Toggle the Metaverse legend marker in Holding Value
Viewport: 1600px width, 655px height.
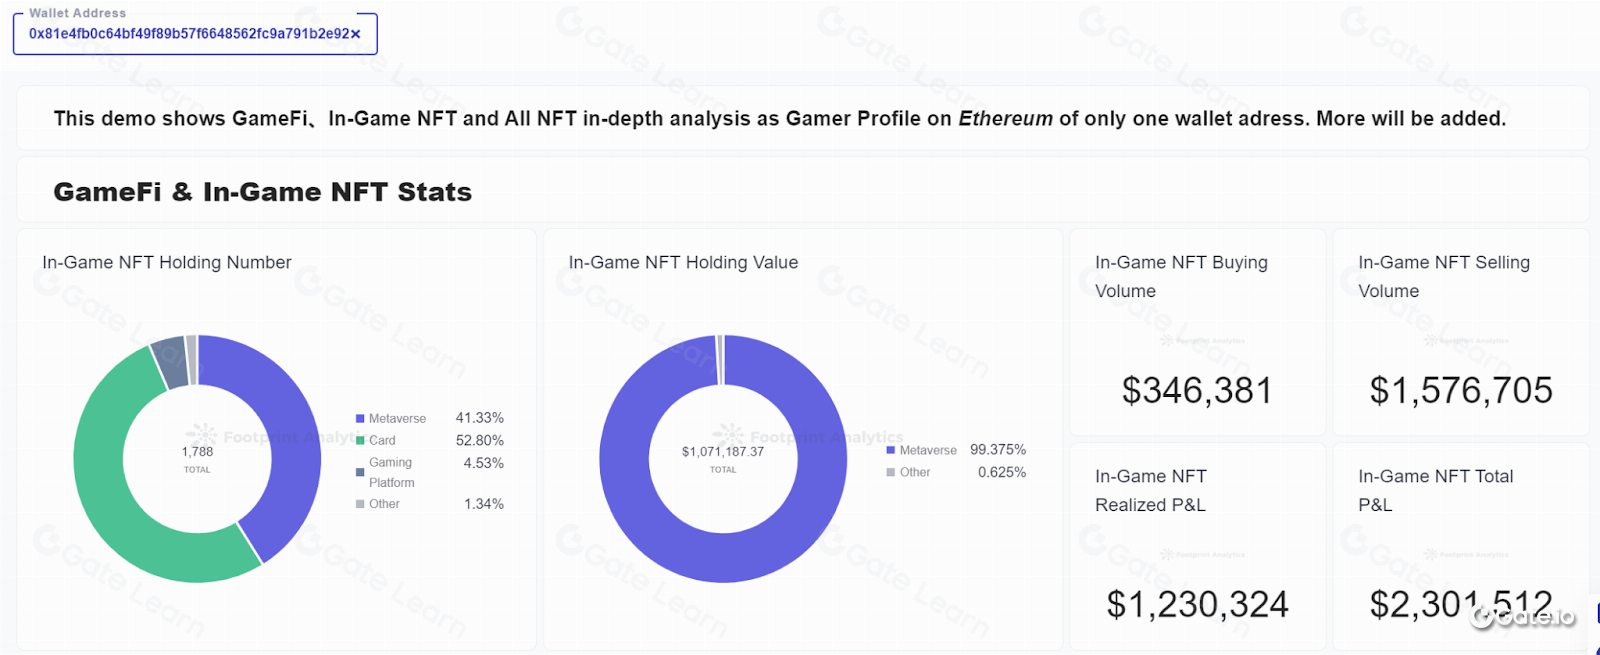891,451
